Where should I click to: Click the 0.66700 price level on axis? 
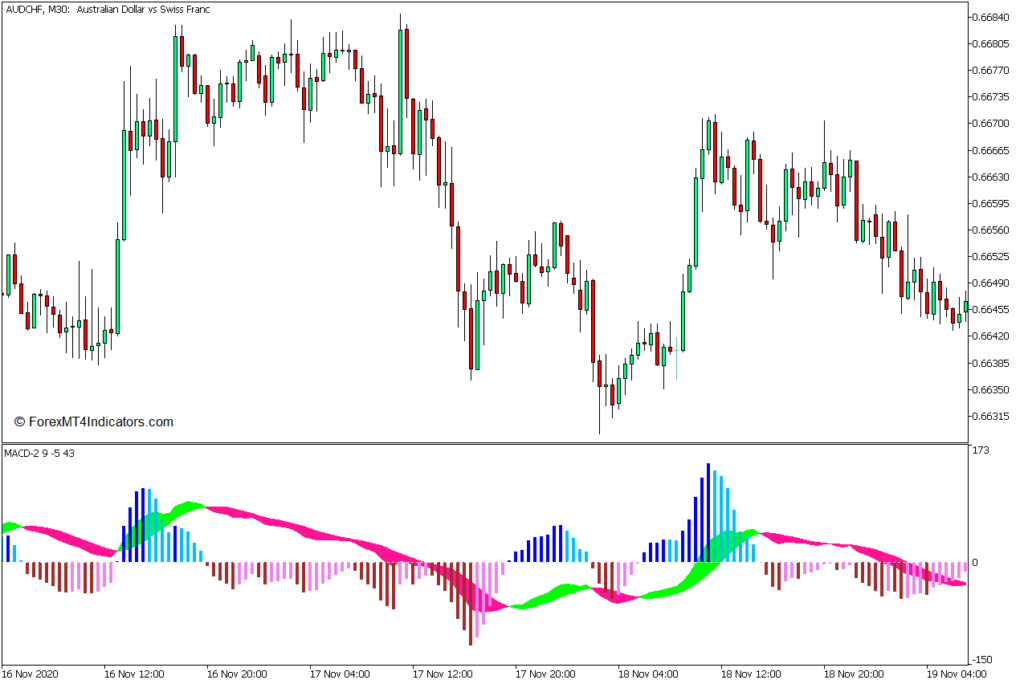click(993, 124)
